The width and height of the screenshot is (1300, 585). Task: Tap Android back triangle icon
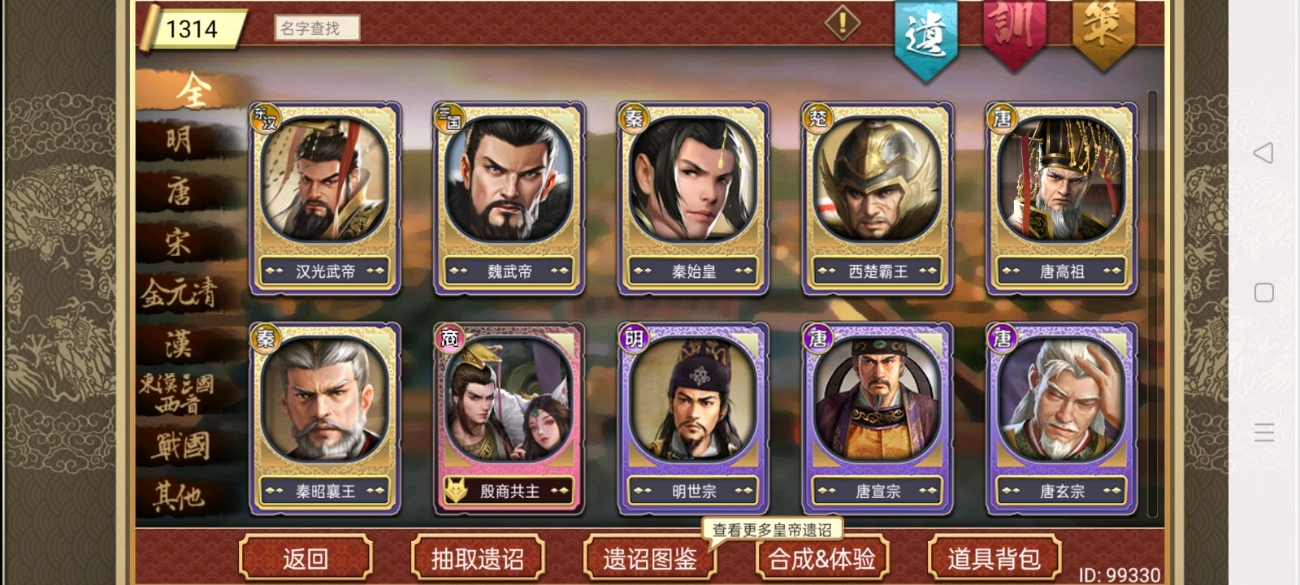pyautogui.click(x=1263, y=152)
